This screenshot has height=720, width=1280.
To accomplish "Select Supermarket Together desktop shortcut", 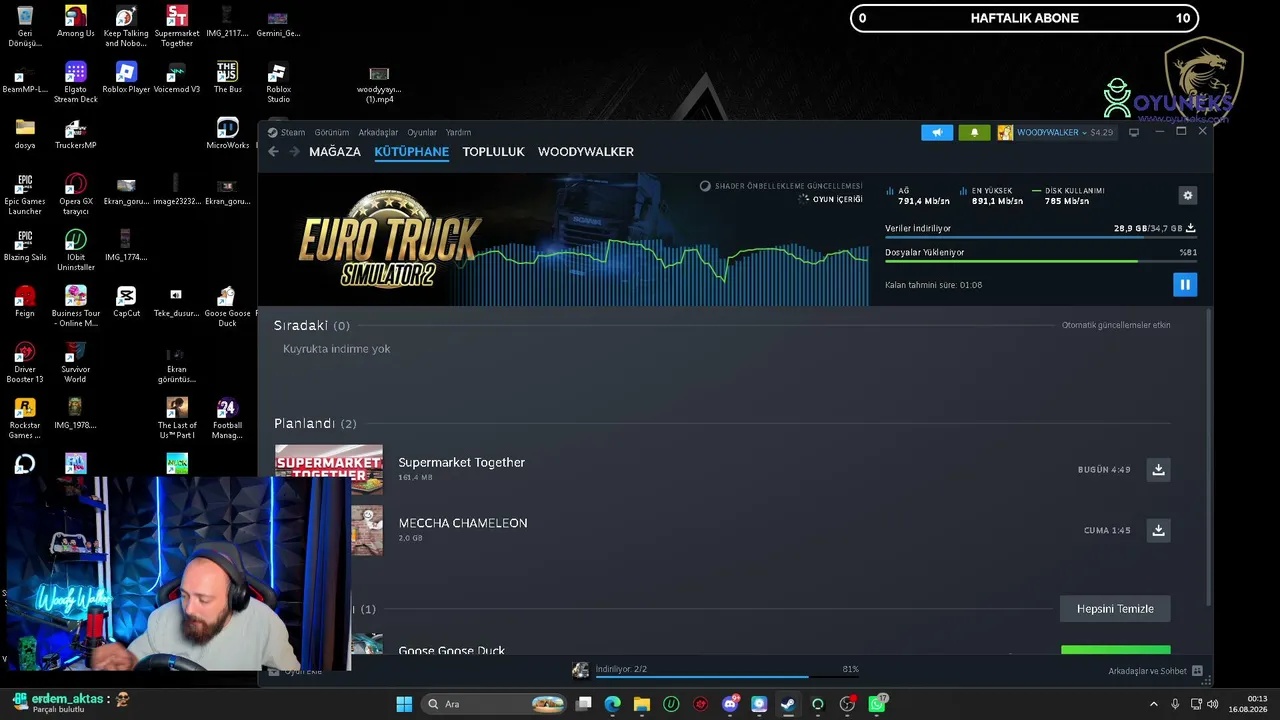I will (177, 26).
